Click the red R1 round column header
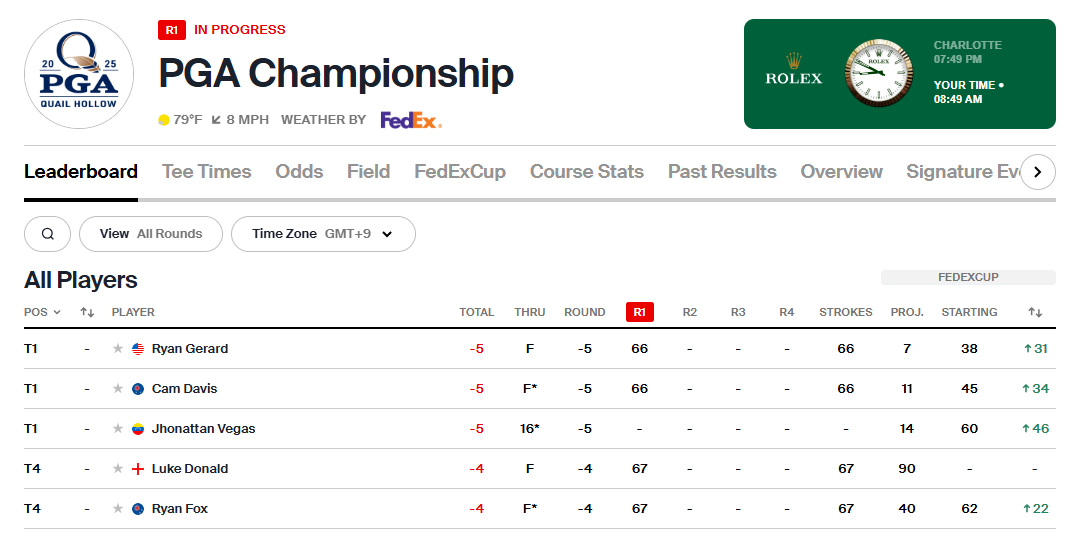The image size is (1077, 546). (x=639, y=312)
